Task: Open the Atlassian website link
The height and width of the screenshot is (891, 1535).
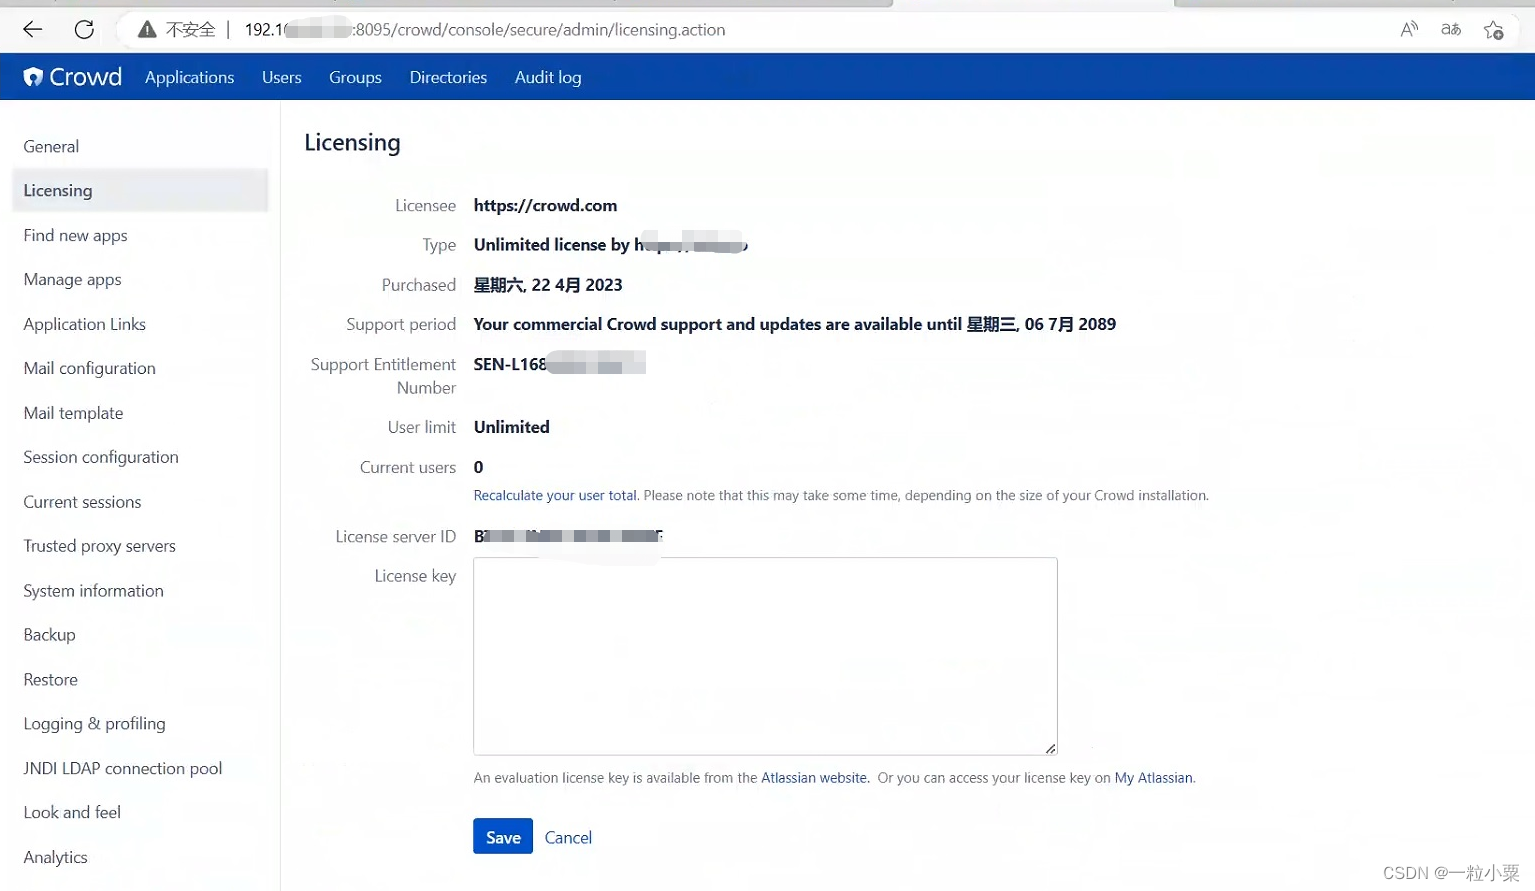Action: (814, 778)
